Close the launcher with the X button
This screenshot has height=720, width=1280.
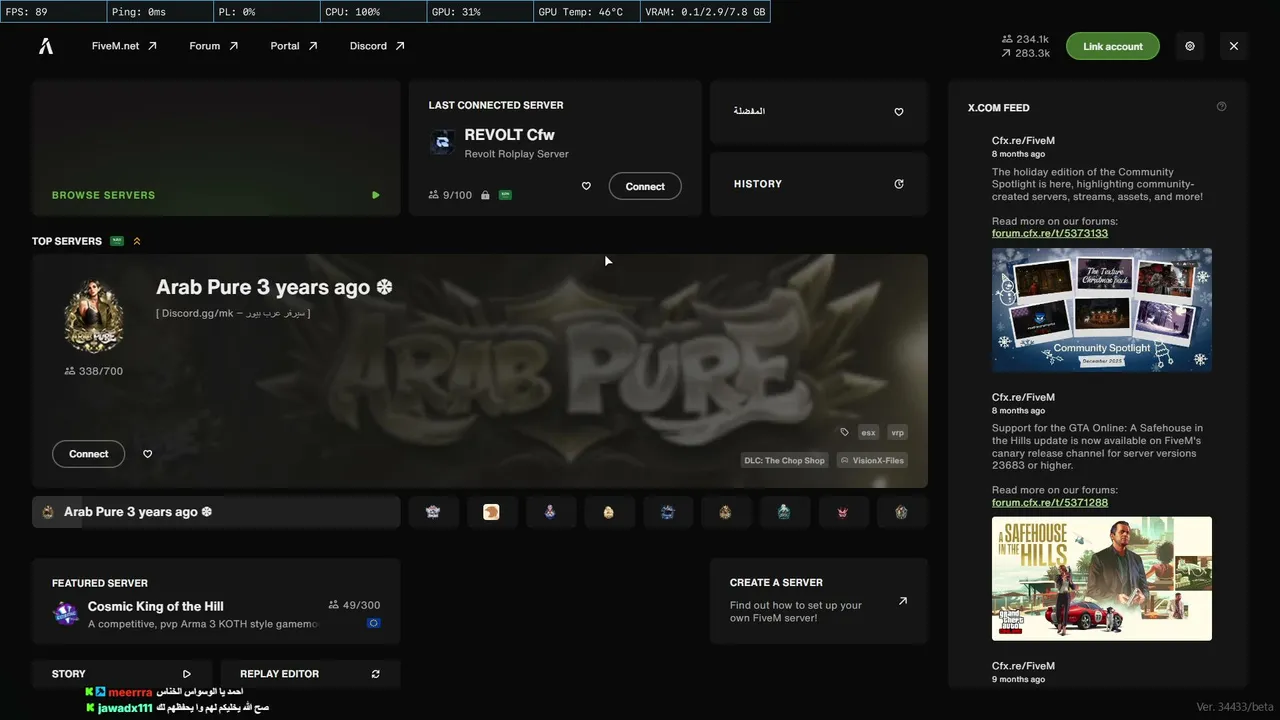[1234, 46]
